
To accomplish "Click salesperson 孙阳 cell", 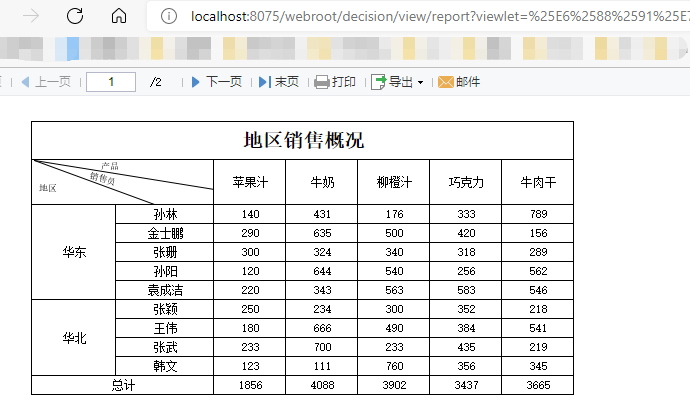I will coord(165,271).
